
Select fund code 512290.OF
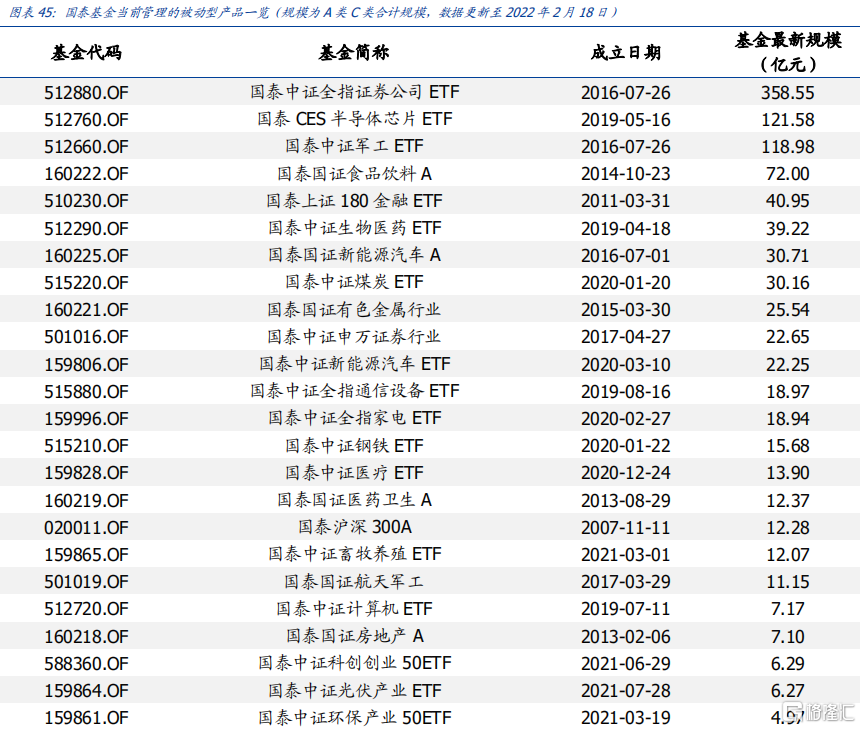pos(86,228)
